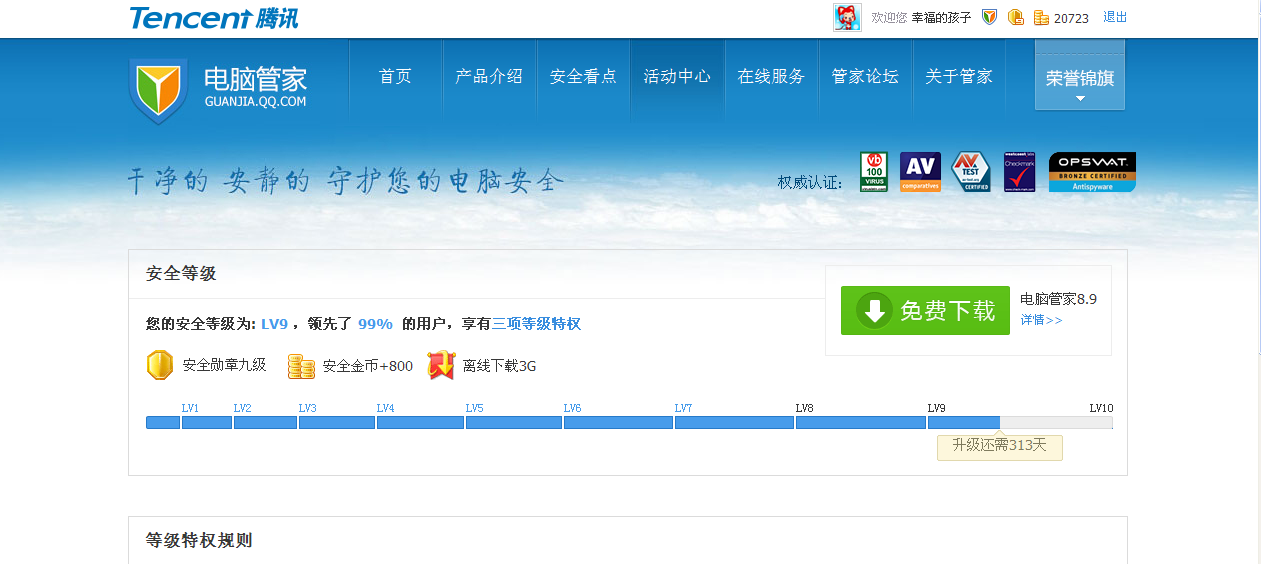1261x564 pixels.
Task: Click the 安全金币+800 coins icon
Action: point(301,366)
